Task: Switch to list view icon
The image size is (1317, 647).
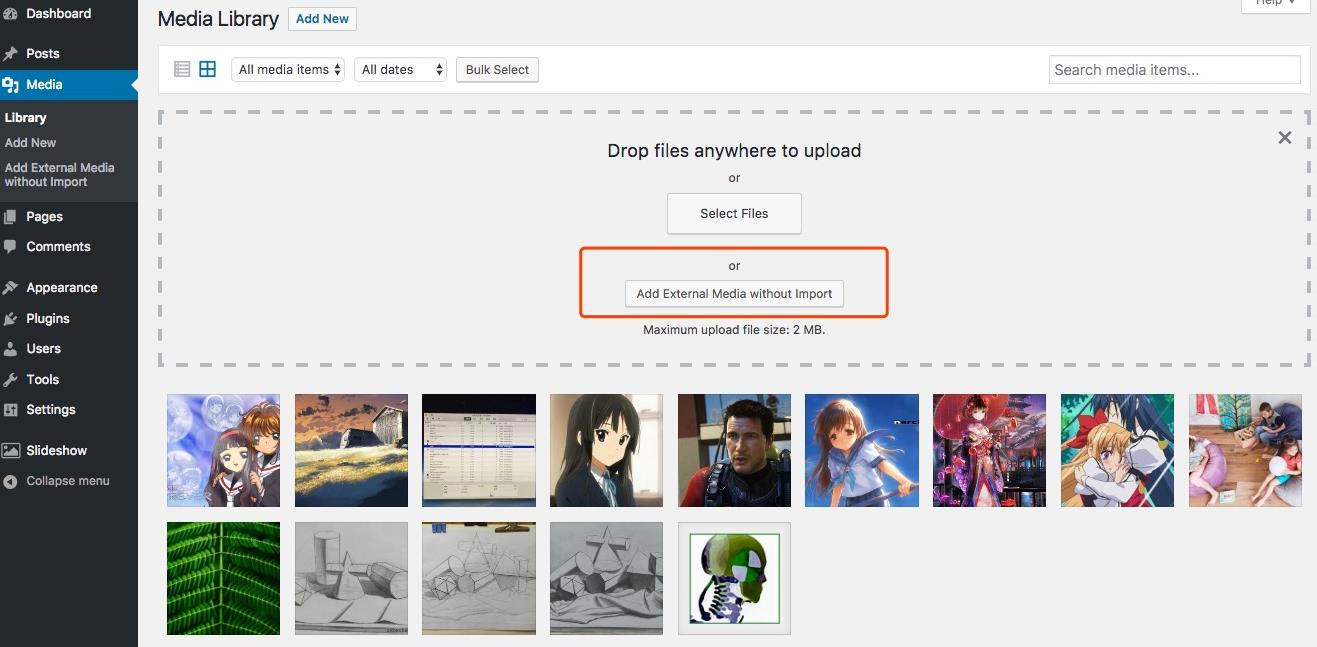Action: click(x=182, y=69)
